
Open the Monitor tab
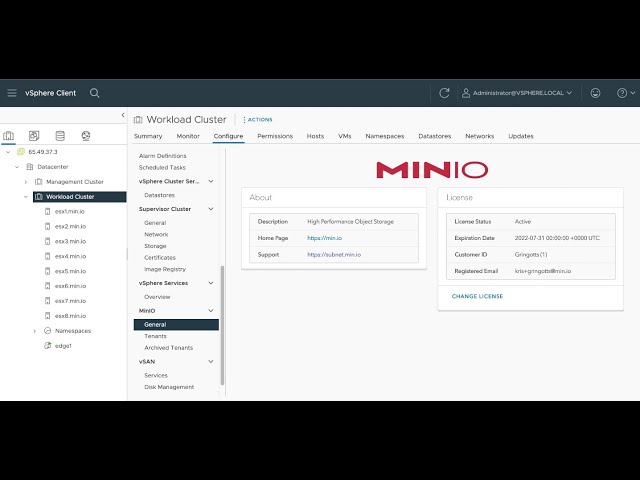(188, 136)
